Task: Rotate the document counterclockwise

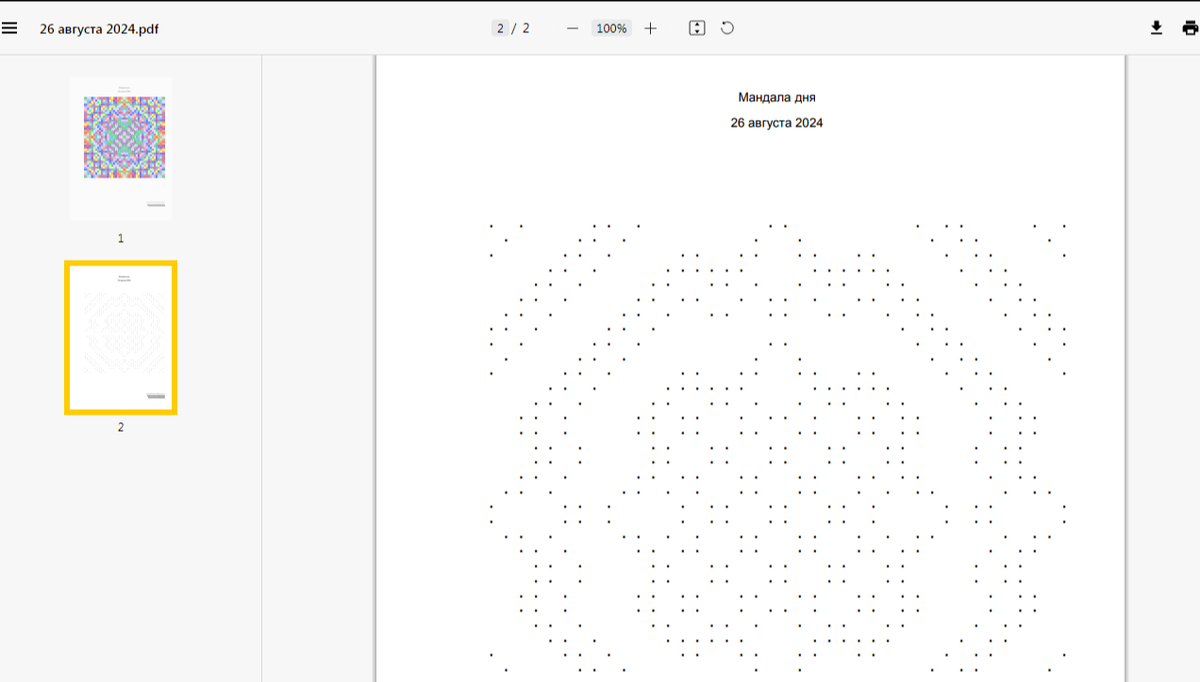Action: pyautogui.click(x=727, y=28)
